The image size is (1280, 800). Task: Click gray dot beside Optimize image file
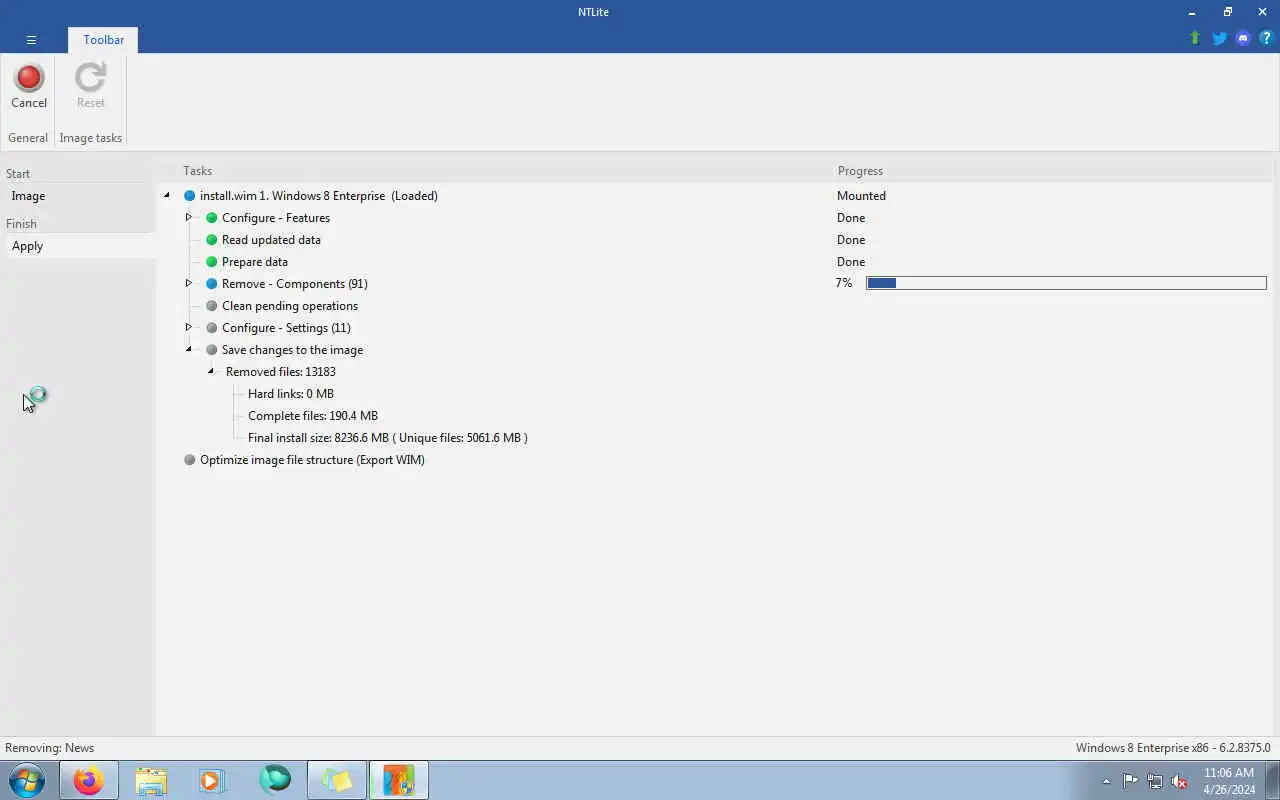(x=190, y=460)
